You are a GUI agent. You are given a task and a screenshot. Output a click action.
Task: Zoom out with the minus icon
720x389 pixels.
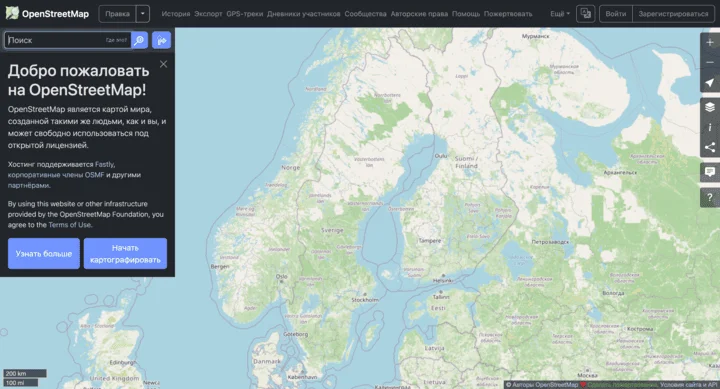pos(710,62)
